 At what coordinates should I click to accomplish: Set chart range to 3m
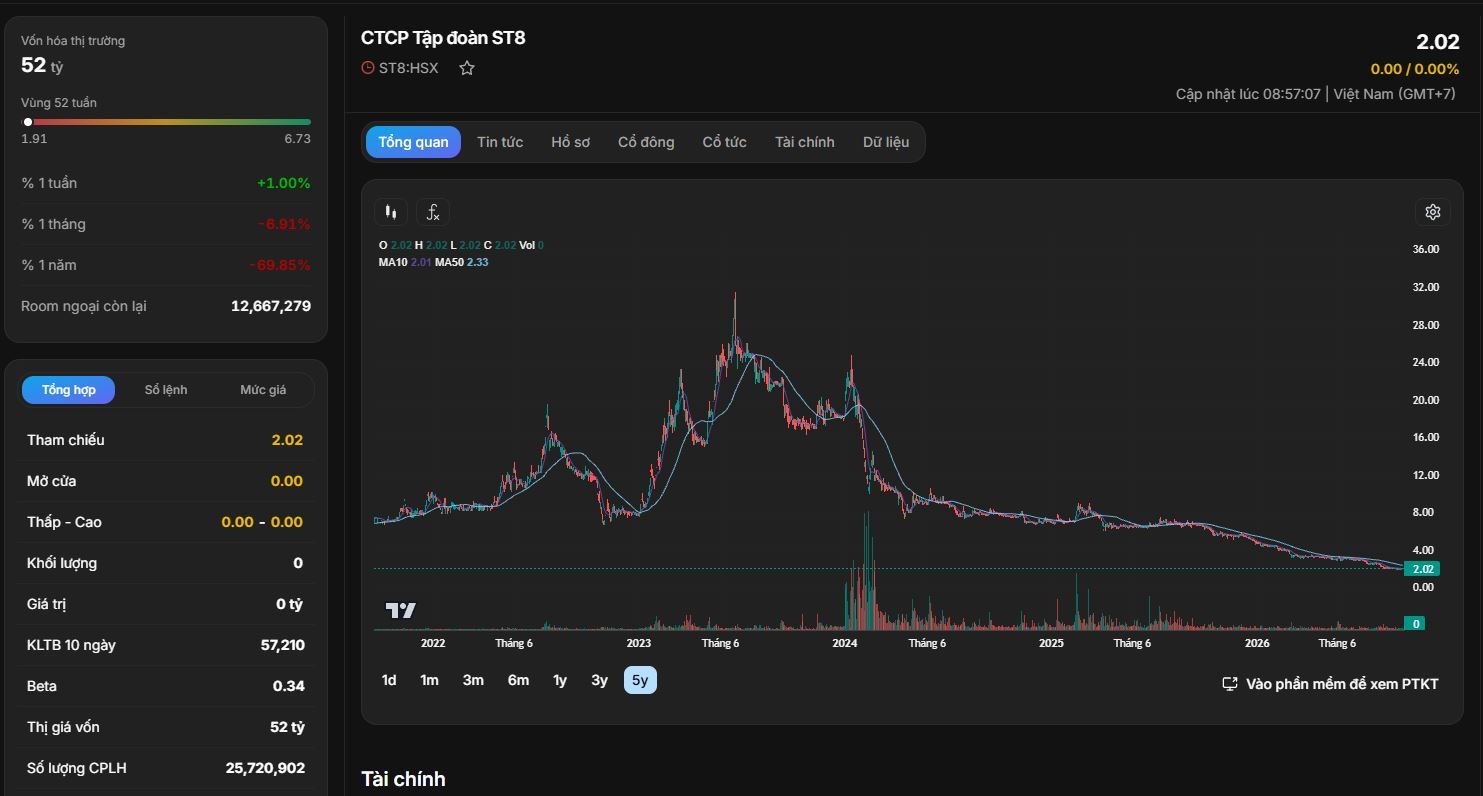473,680
